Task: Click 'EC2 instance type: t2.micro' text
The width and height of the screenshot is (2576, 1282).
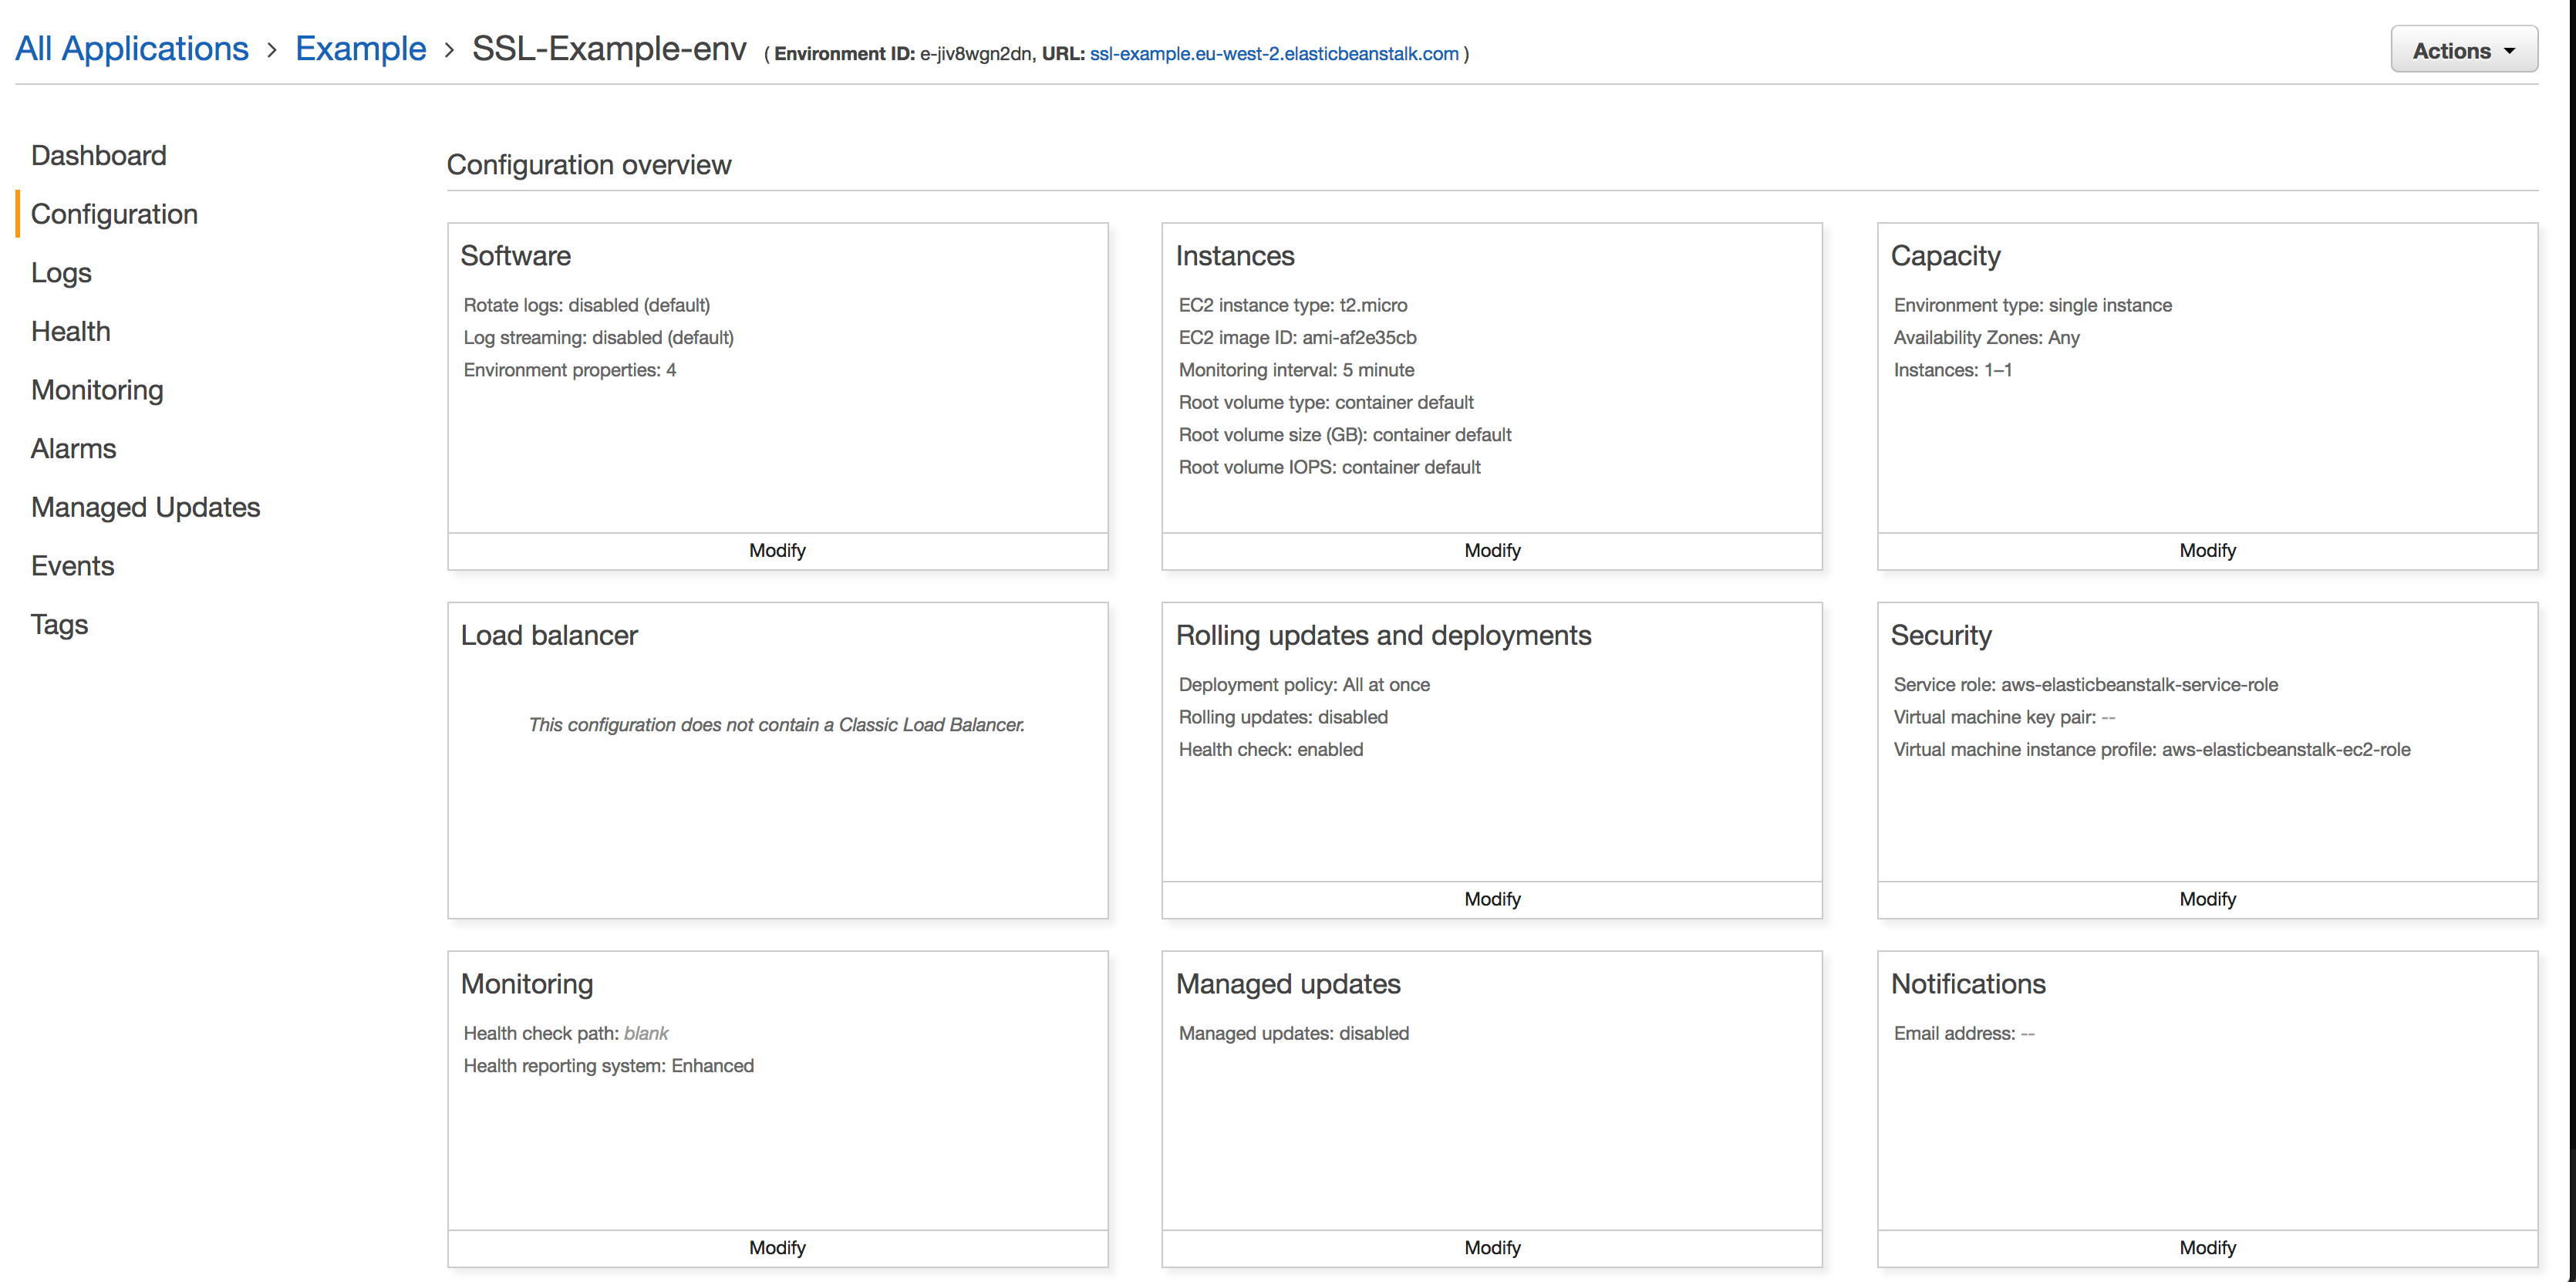Action: [x=1293, y=305]
